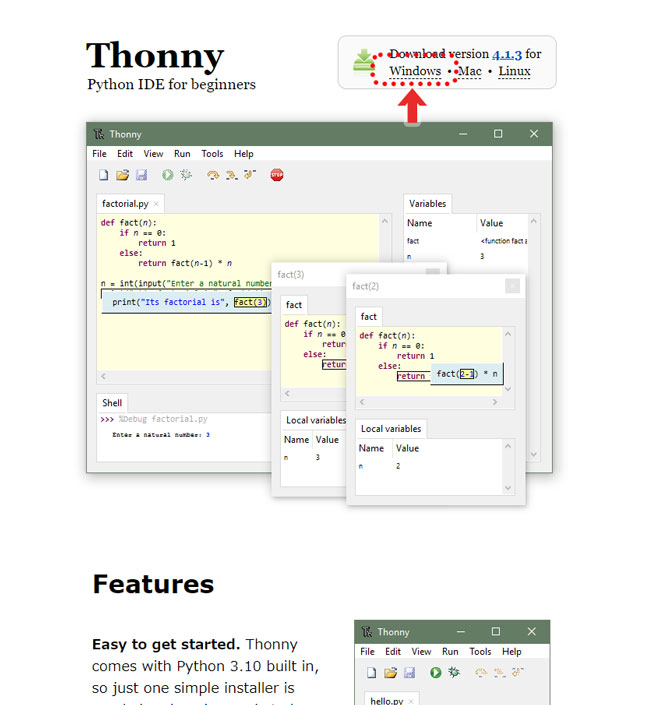663x705 pixels.
Task: Click down arrow of Variables panel scrollbar
Action: pos(534,455)
